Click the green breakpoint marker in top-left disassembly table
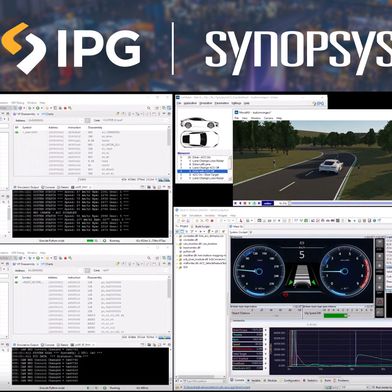The height and width of the screenshot is (392, 392). pos(17,132)
